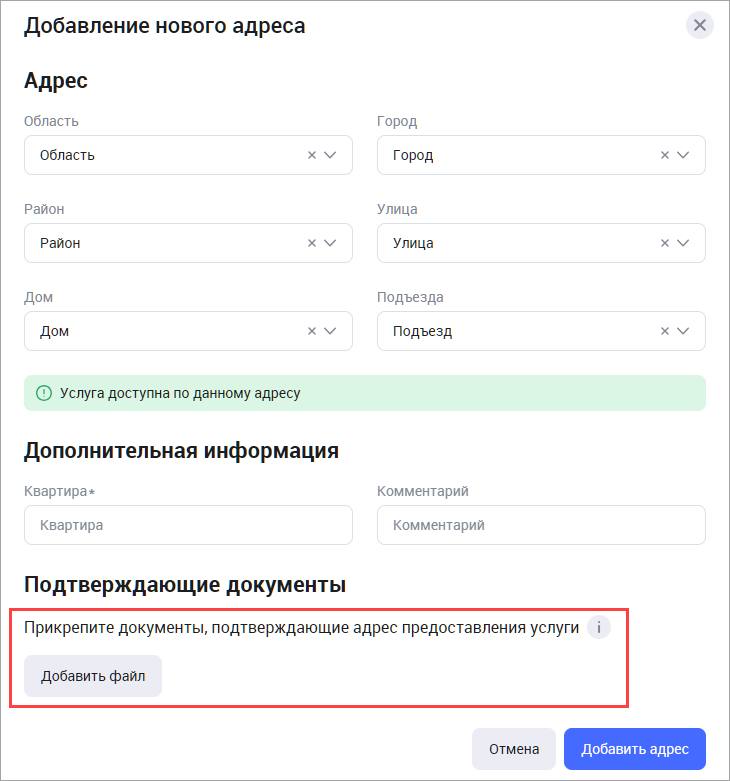Screen dimensions: 730x781
Task: Close the new address dialog
Action: (699, 25)
